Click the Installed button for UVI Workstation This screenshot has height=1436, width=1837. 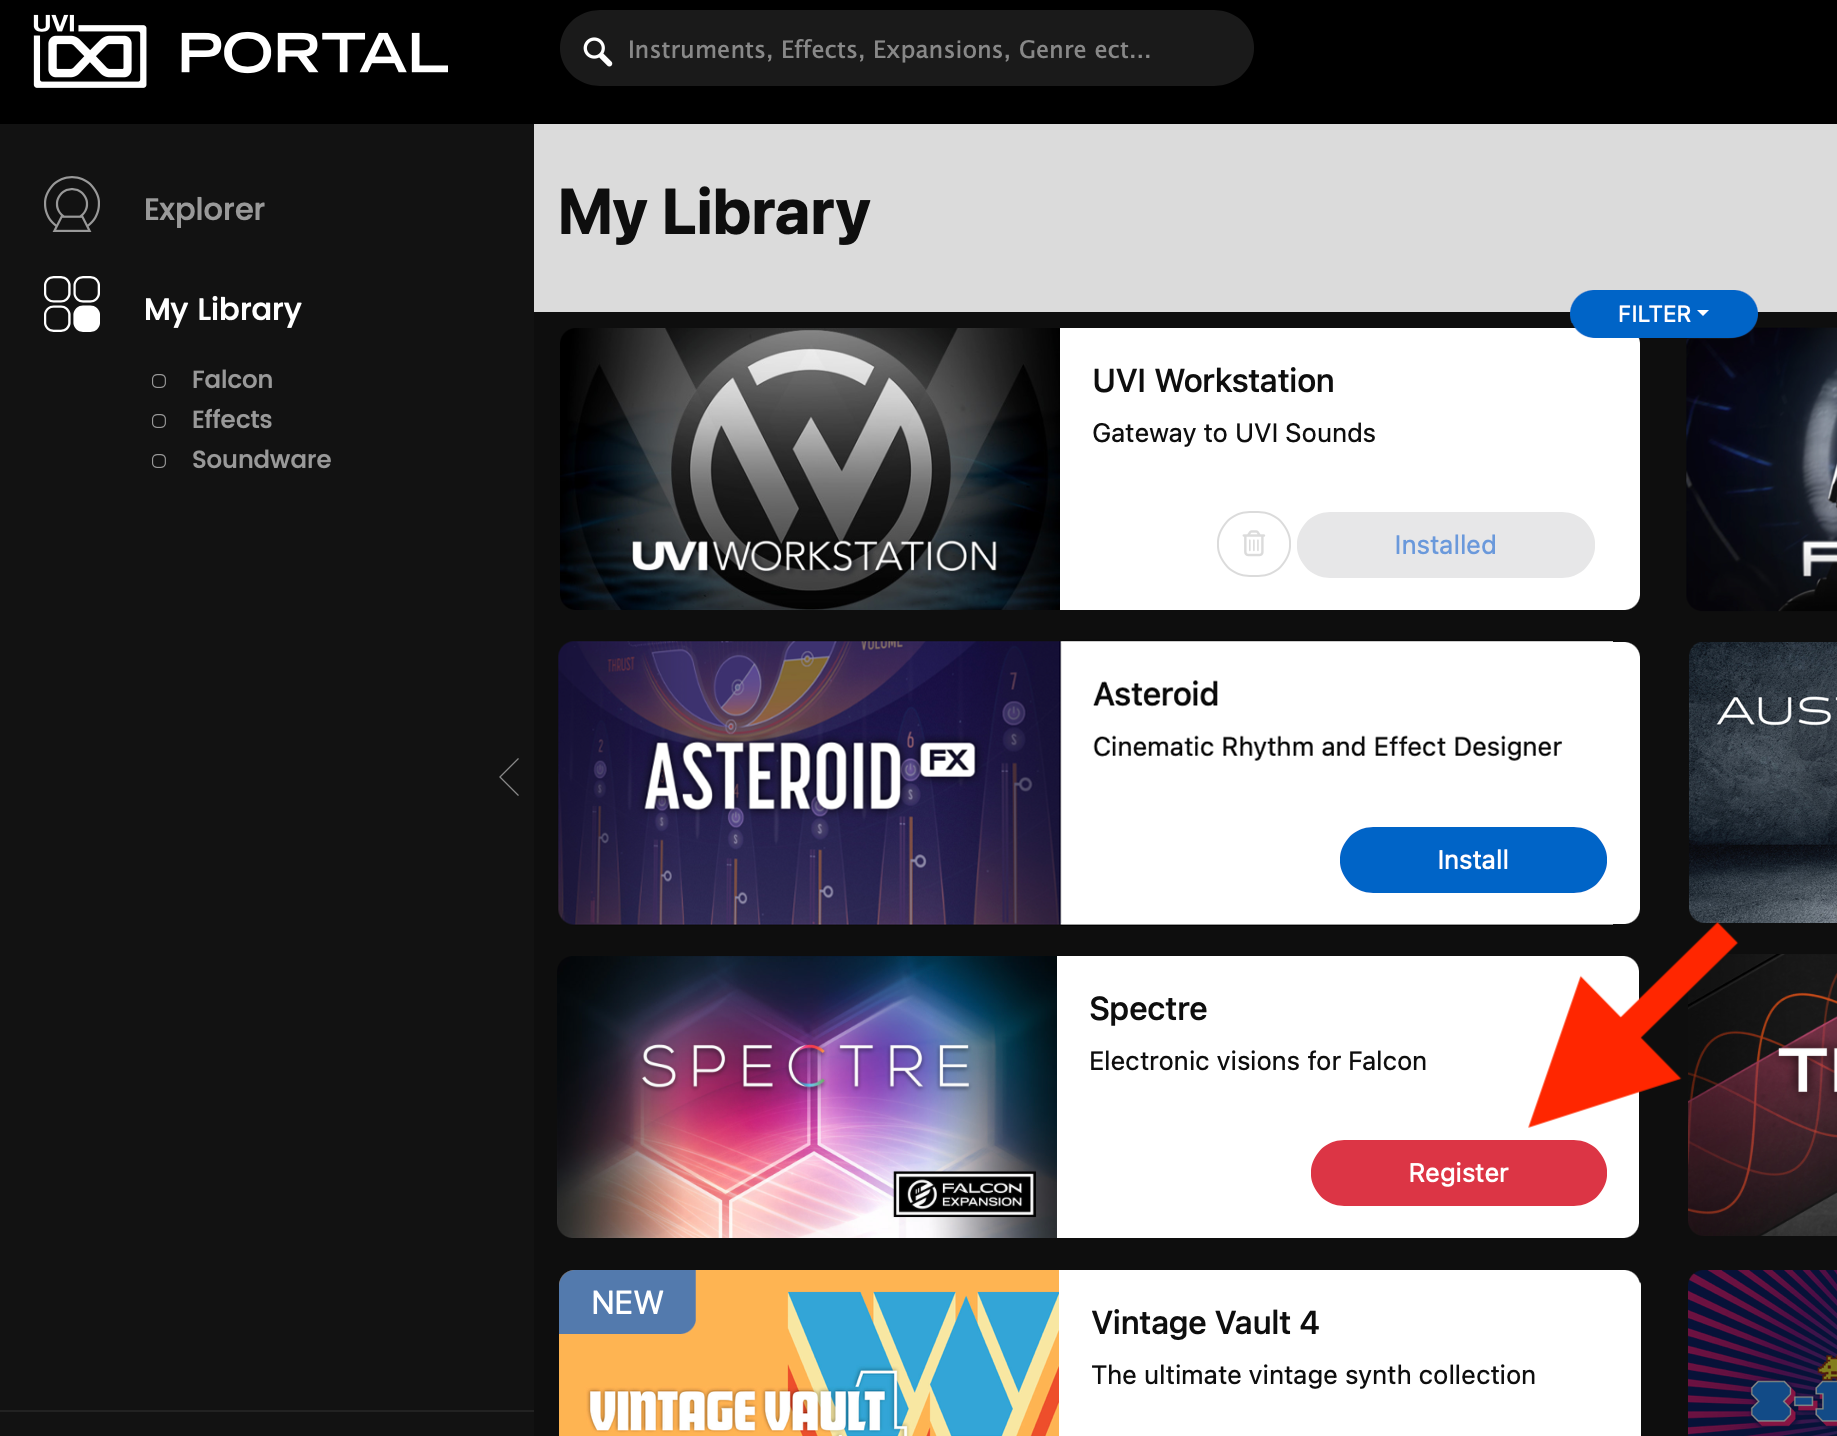pyautogui.click(x=1445, y=545)
